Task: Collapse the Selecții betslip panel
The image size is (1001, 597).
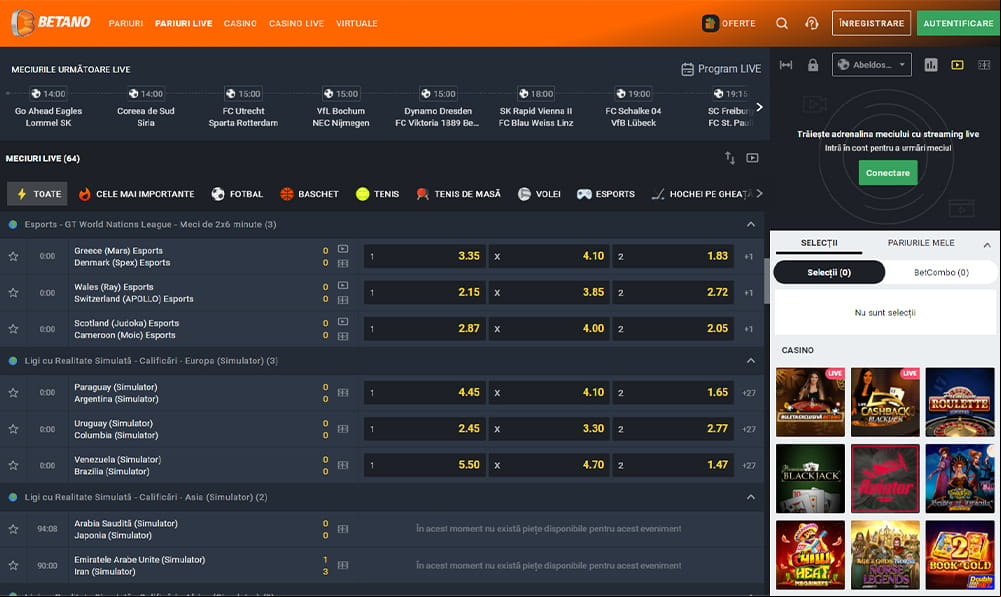Action: pos(987,245)
